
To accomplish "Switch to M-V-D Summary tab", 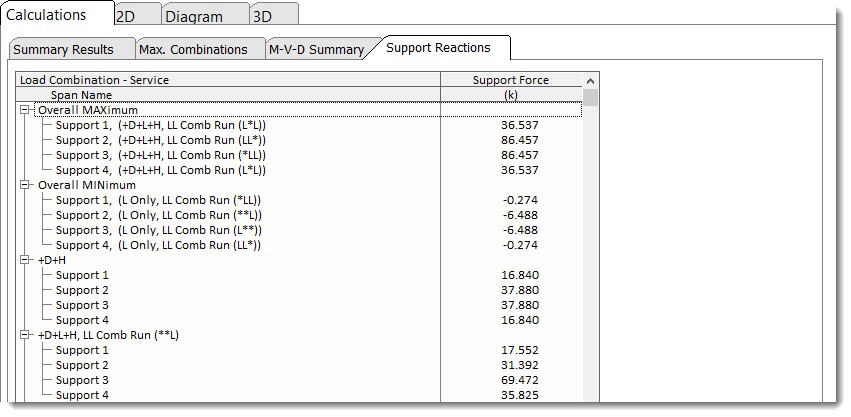I will pos(315,49).
